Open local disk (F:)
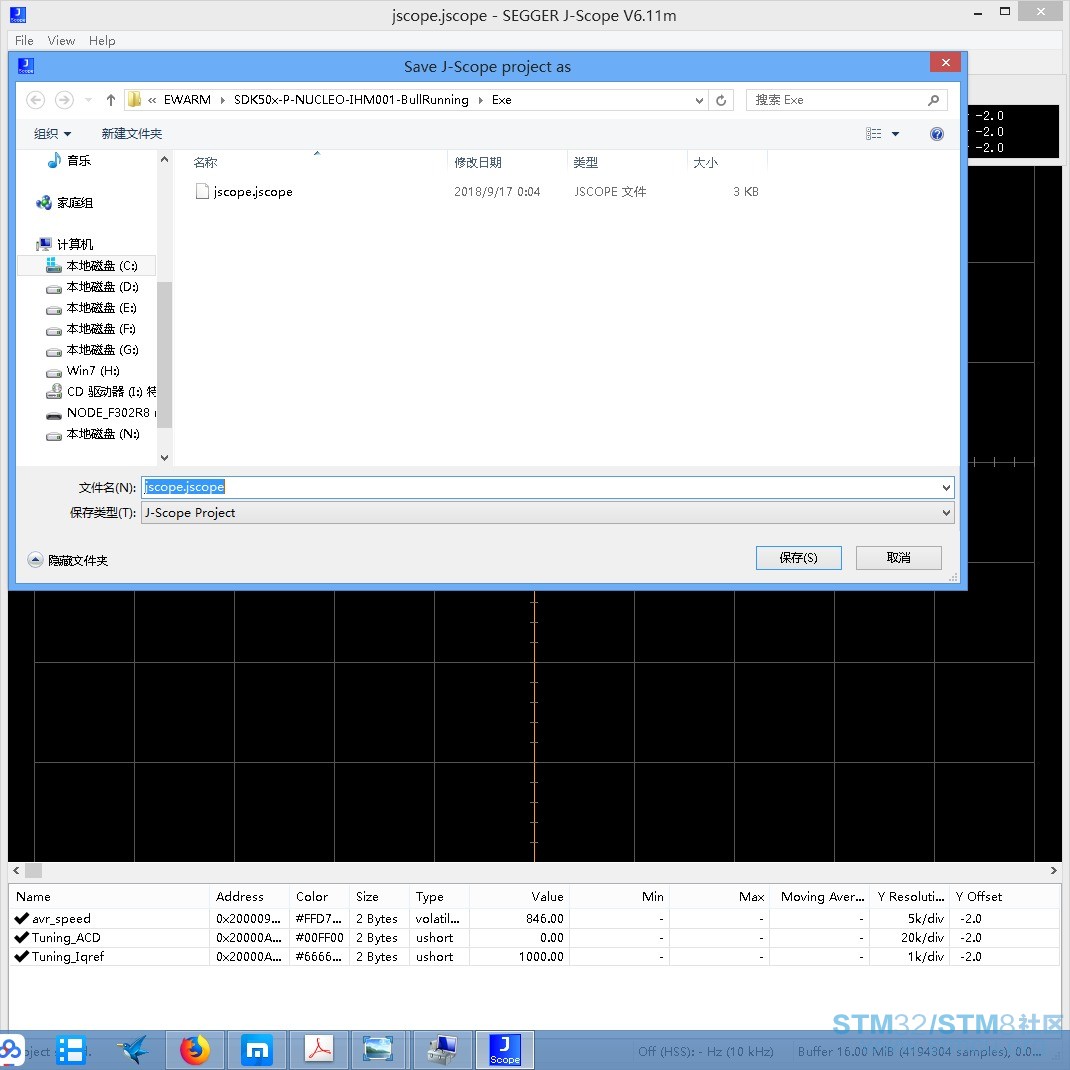This screenshot has width=1070, height=1070. [90, 329]
